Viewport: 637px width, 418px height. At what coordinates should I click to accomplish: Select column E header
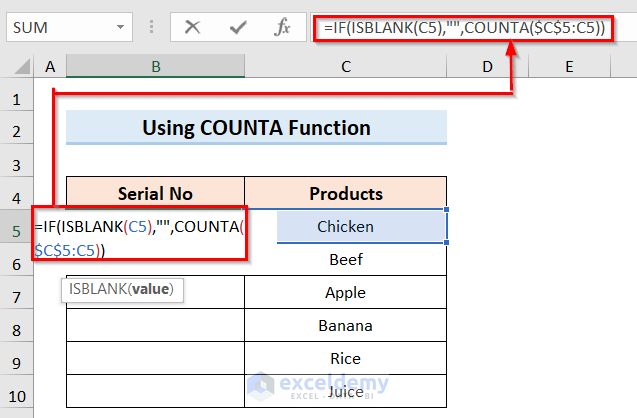coord(568,67)
